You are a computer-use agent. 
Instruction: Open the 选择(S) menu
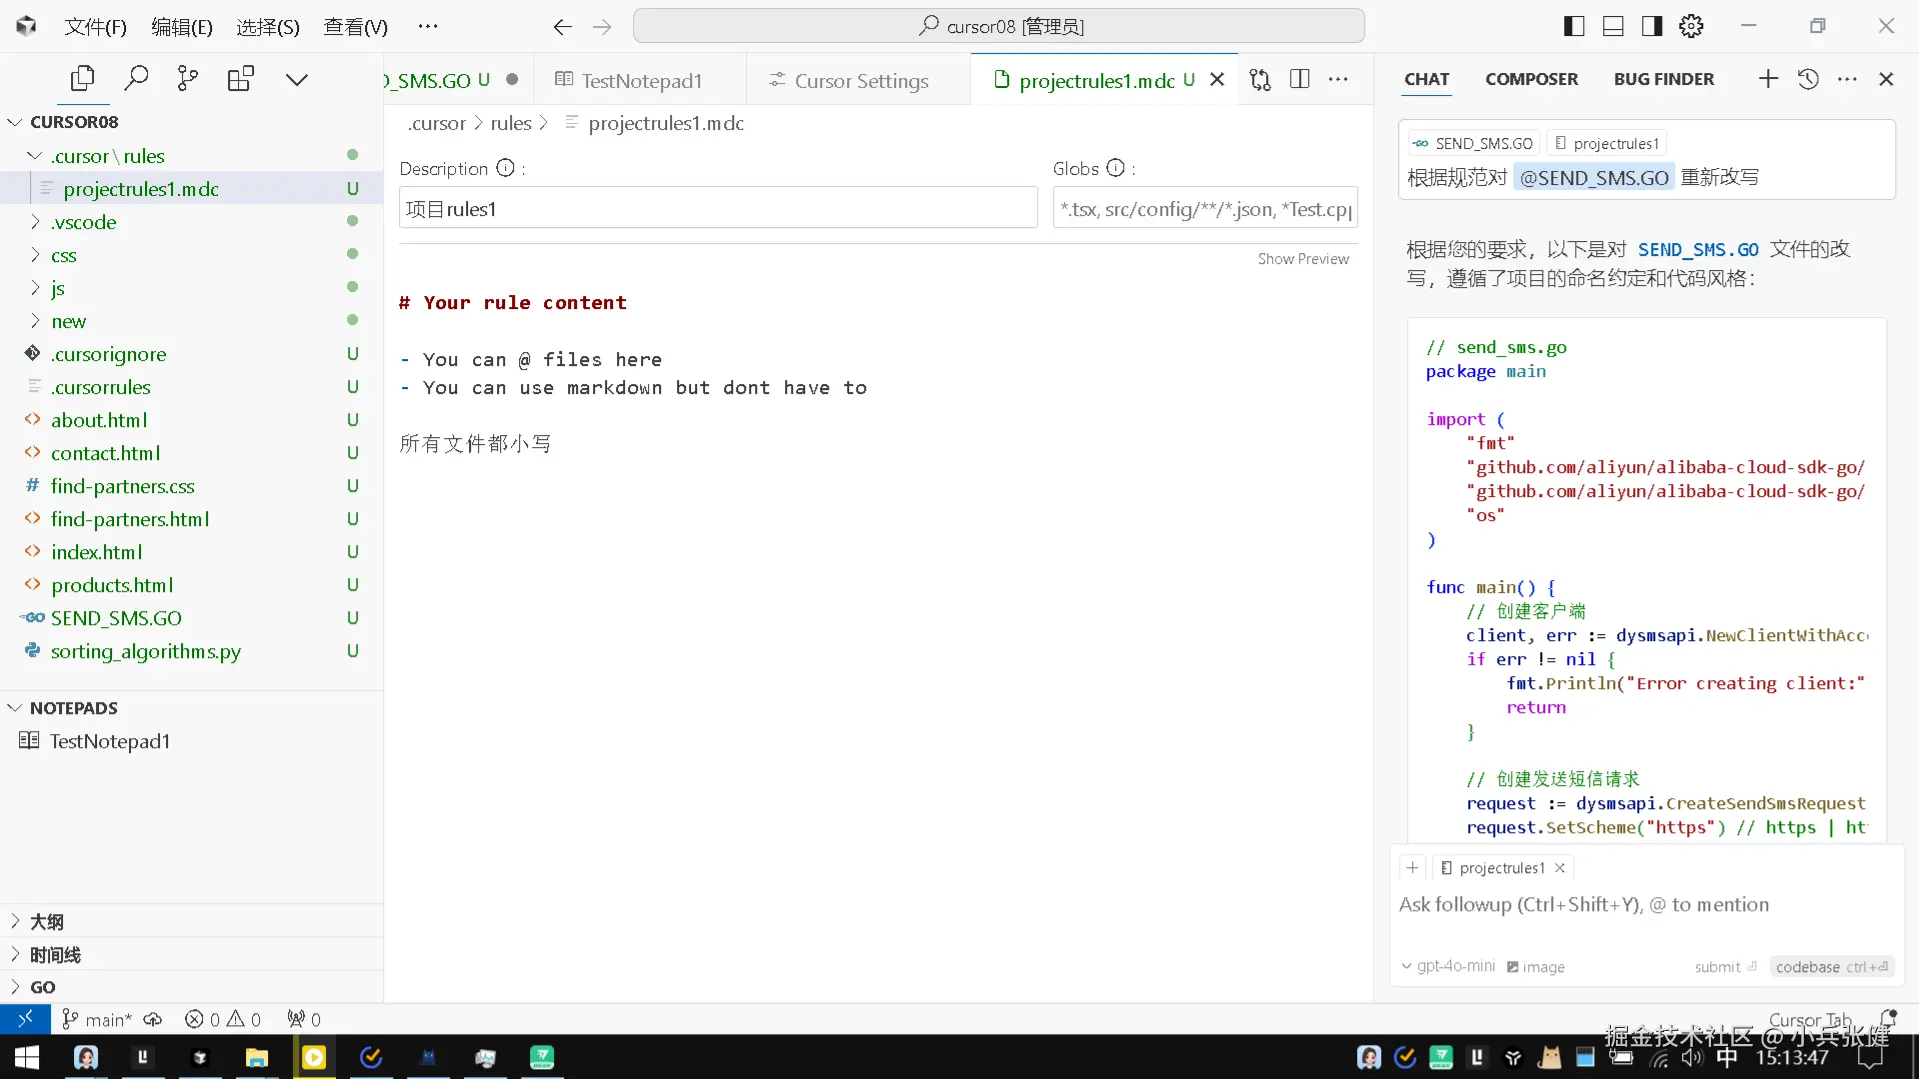coord(268,27)
